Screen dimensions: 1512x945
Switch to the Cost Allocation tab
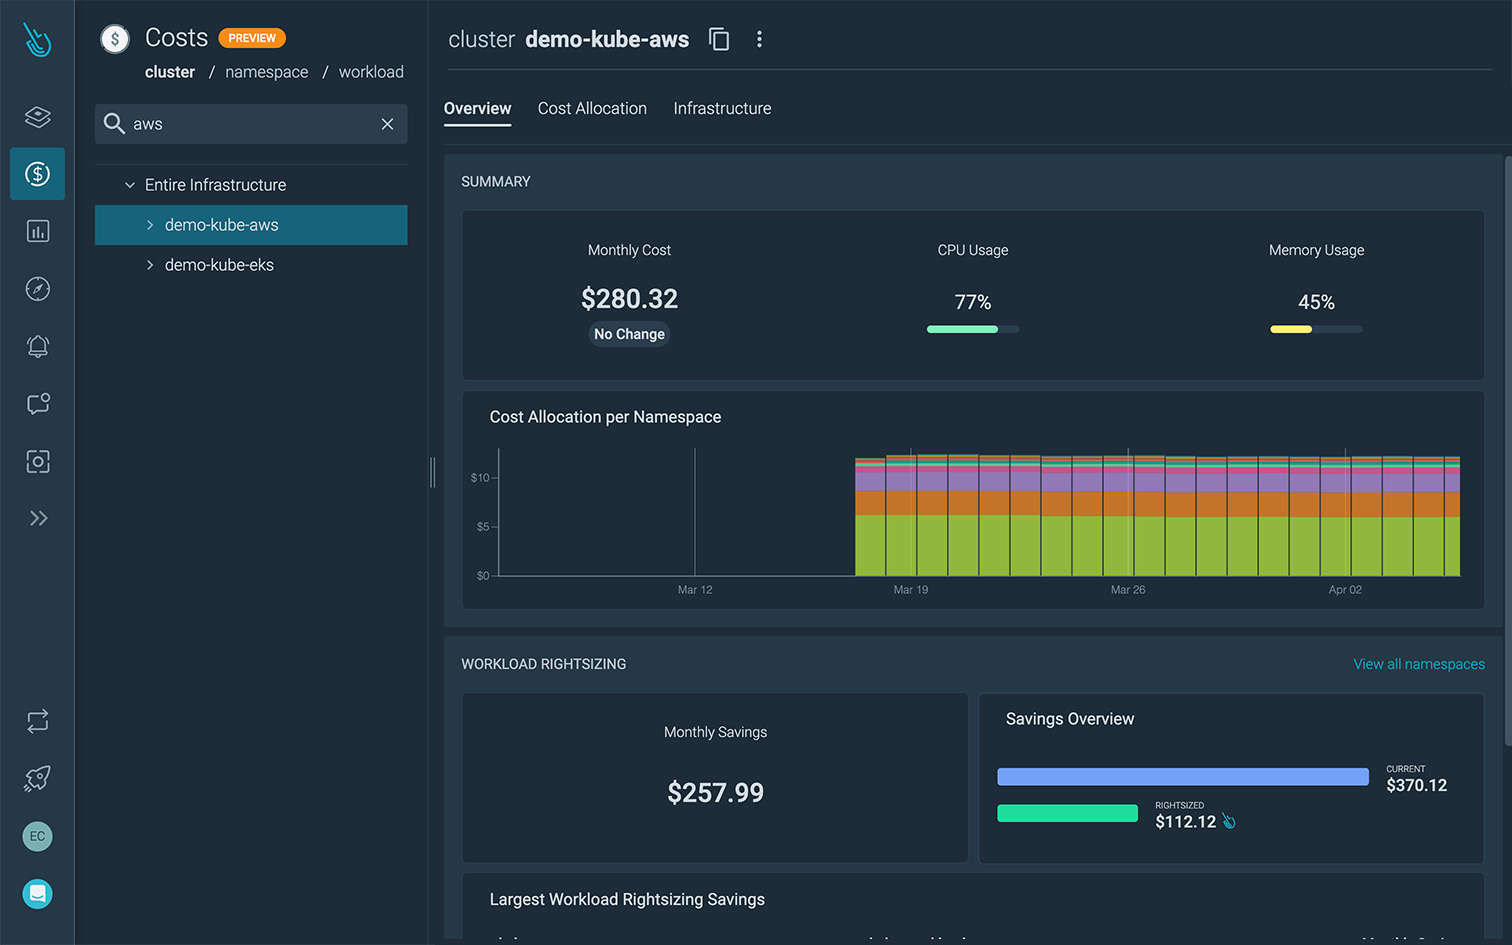(592, 108)
